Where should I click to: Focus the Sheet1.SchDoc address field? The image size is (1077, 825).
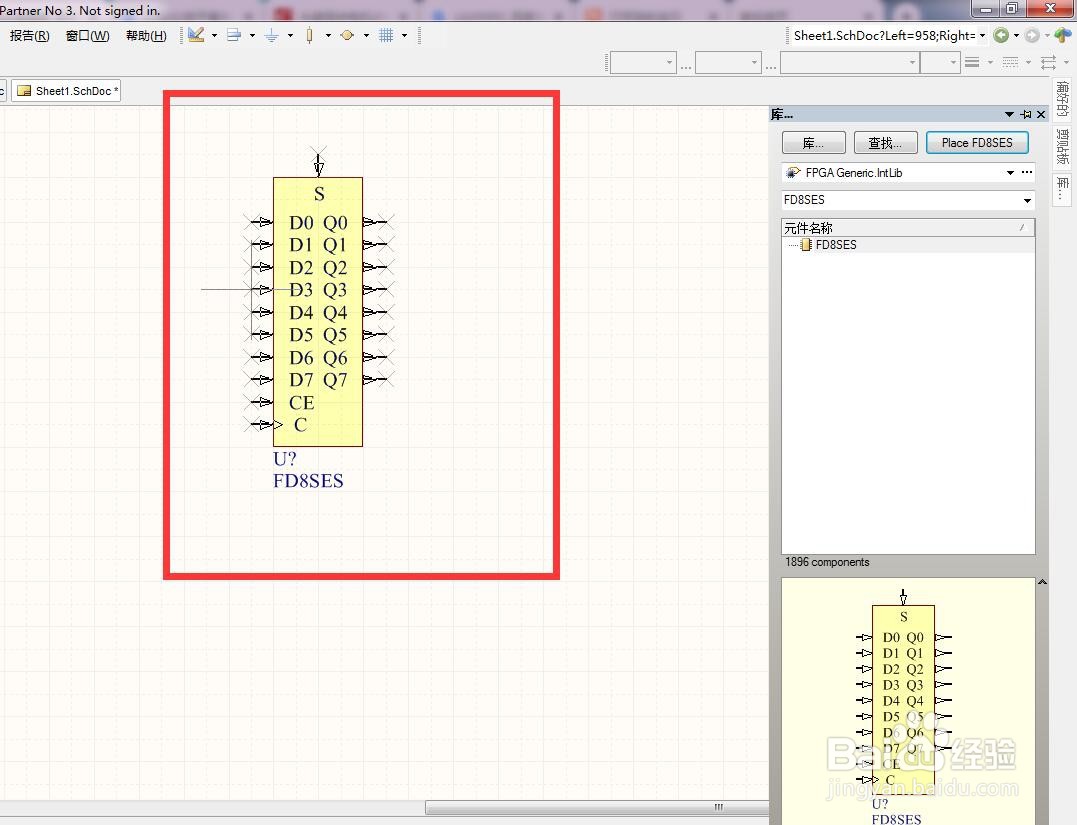pyautogui.click(x=883, y=36)
